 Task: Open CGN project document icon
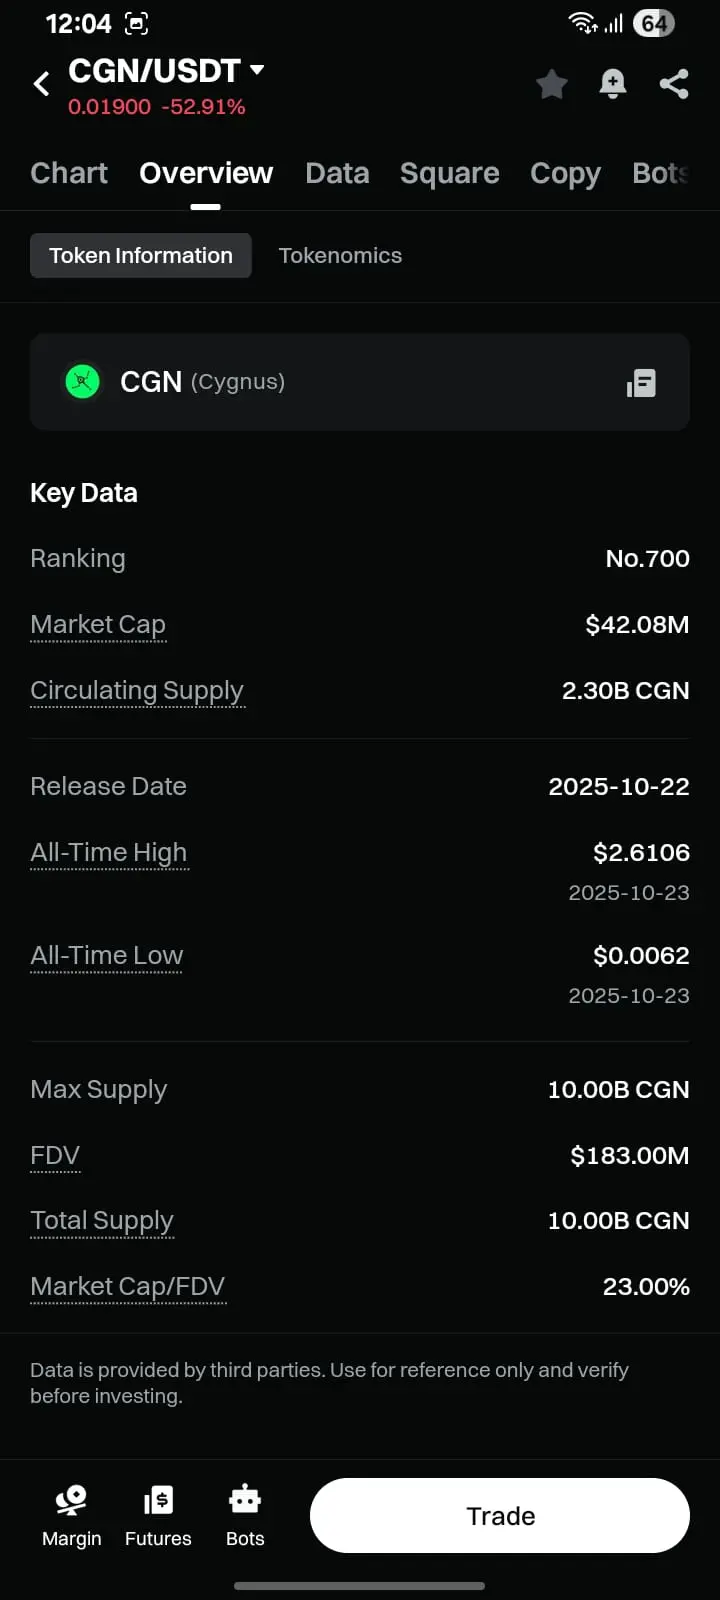tap(641, 383)
